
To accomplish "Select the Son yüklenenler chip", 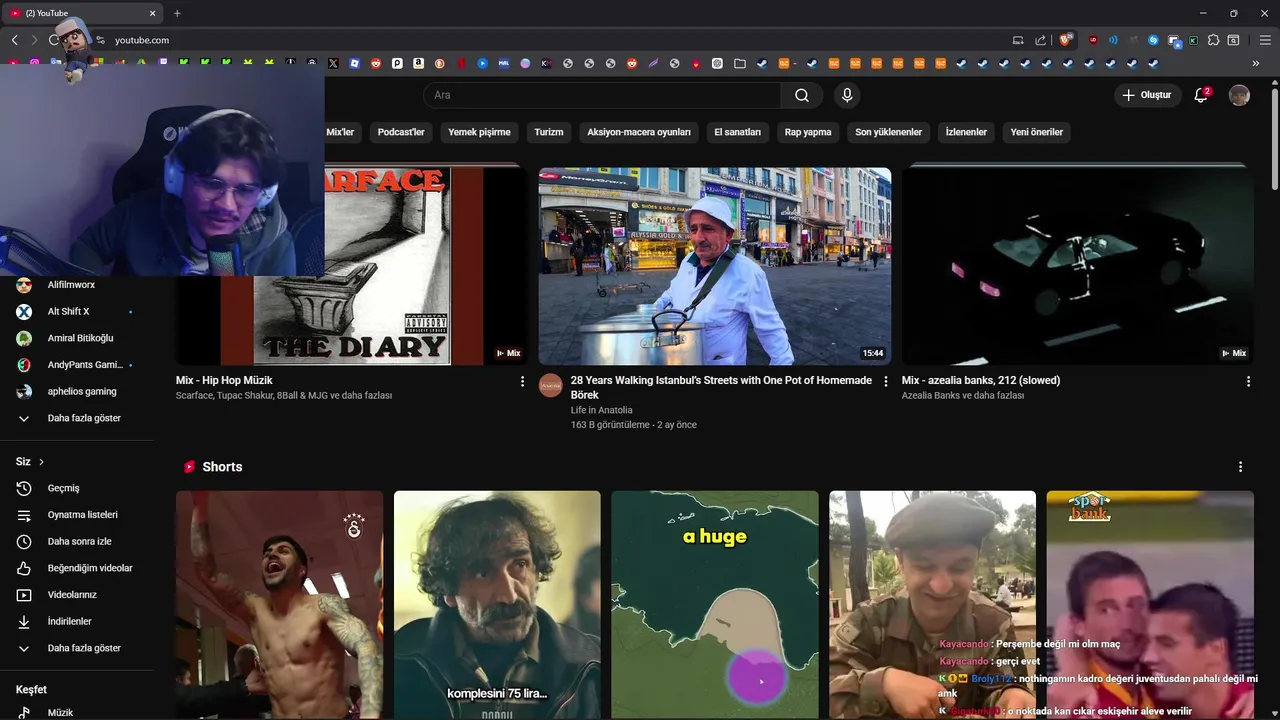I will pos(889,132).
